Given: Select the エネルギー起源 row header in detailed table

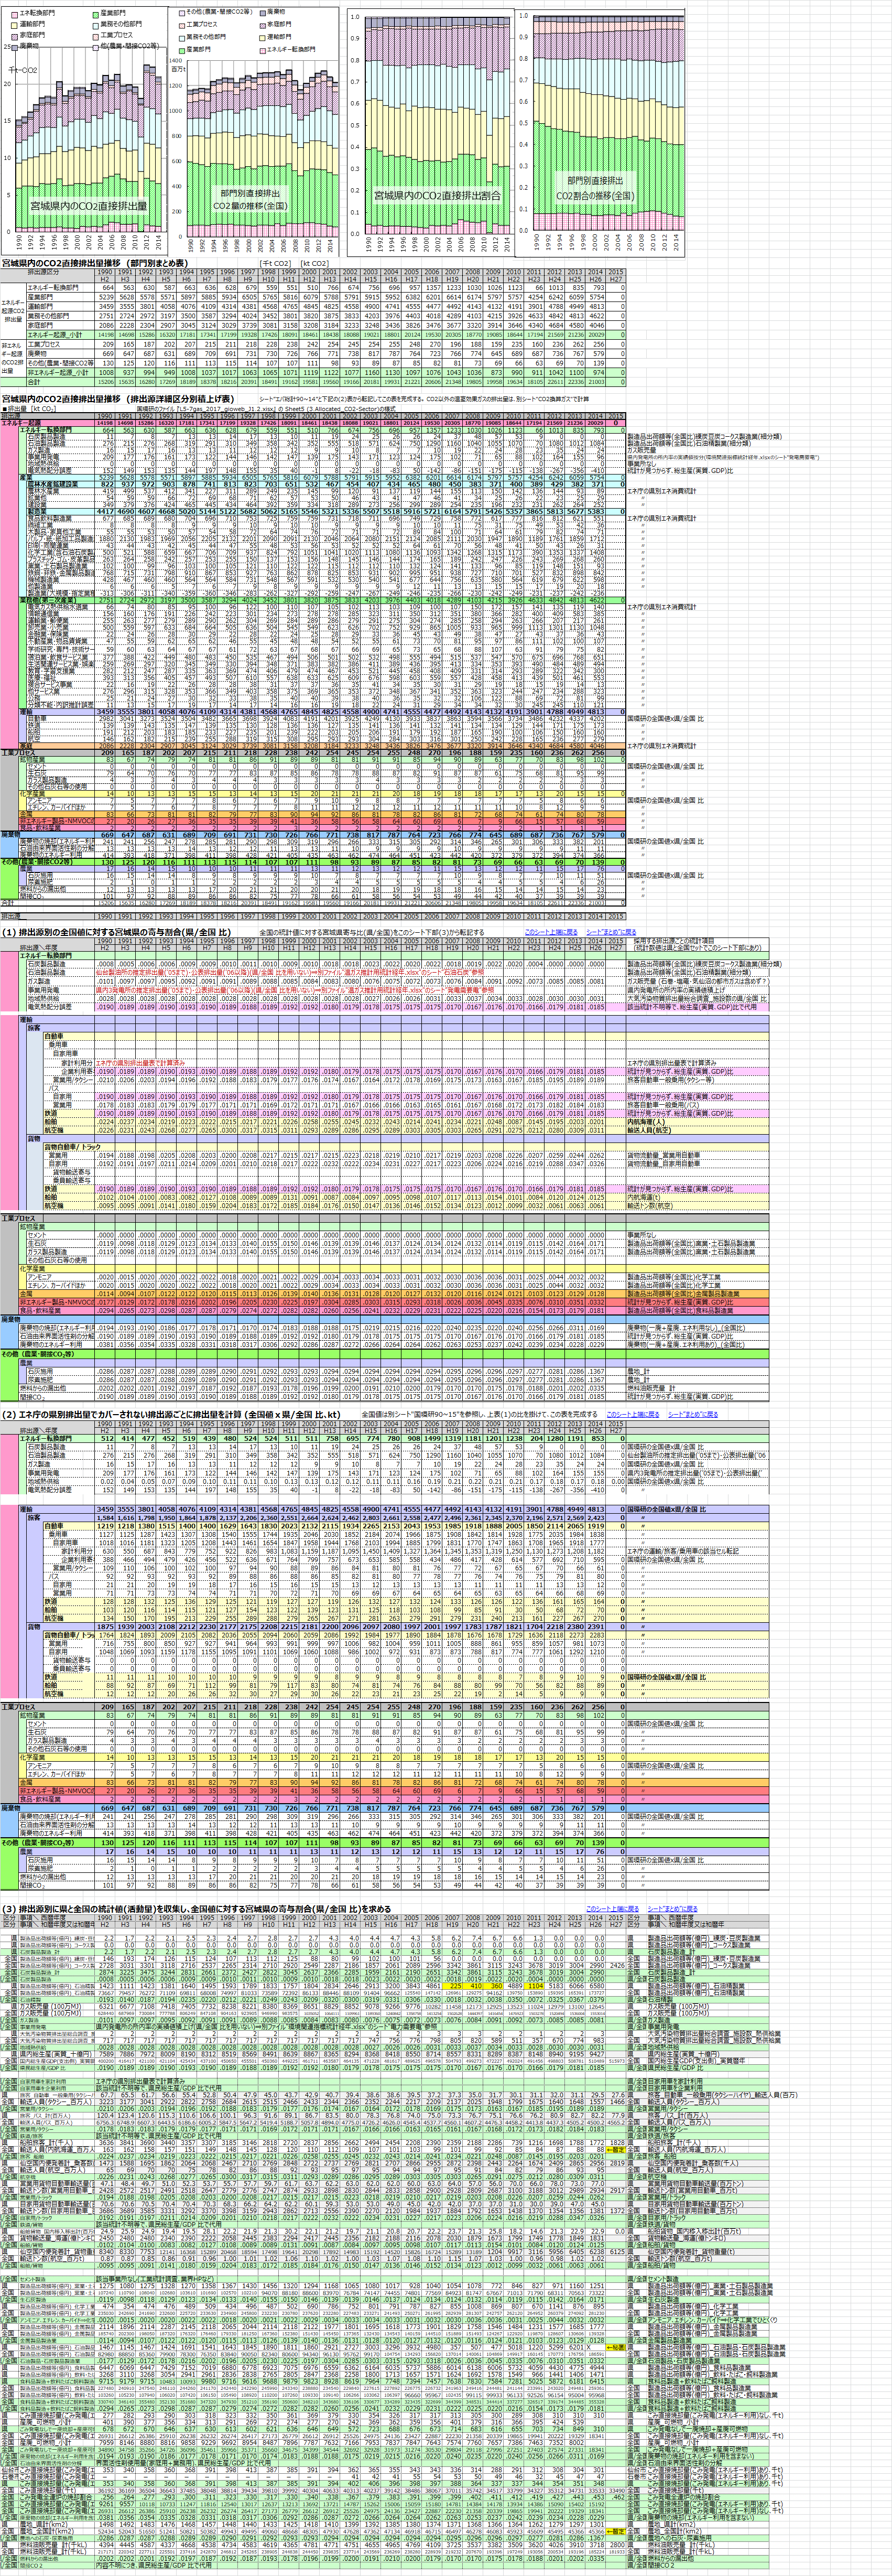Looking at the screenshot, I should click(47, 423).
